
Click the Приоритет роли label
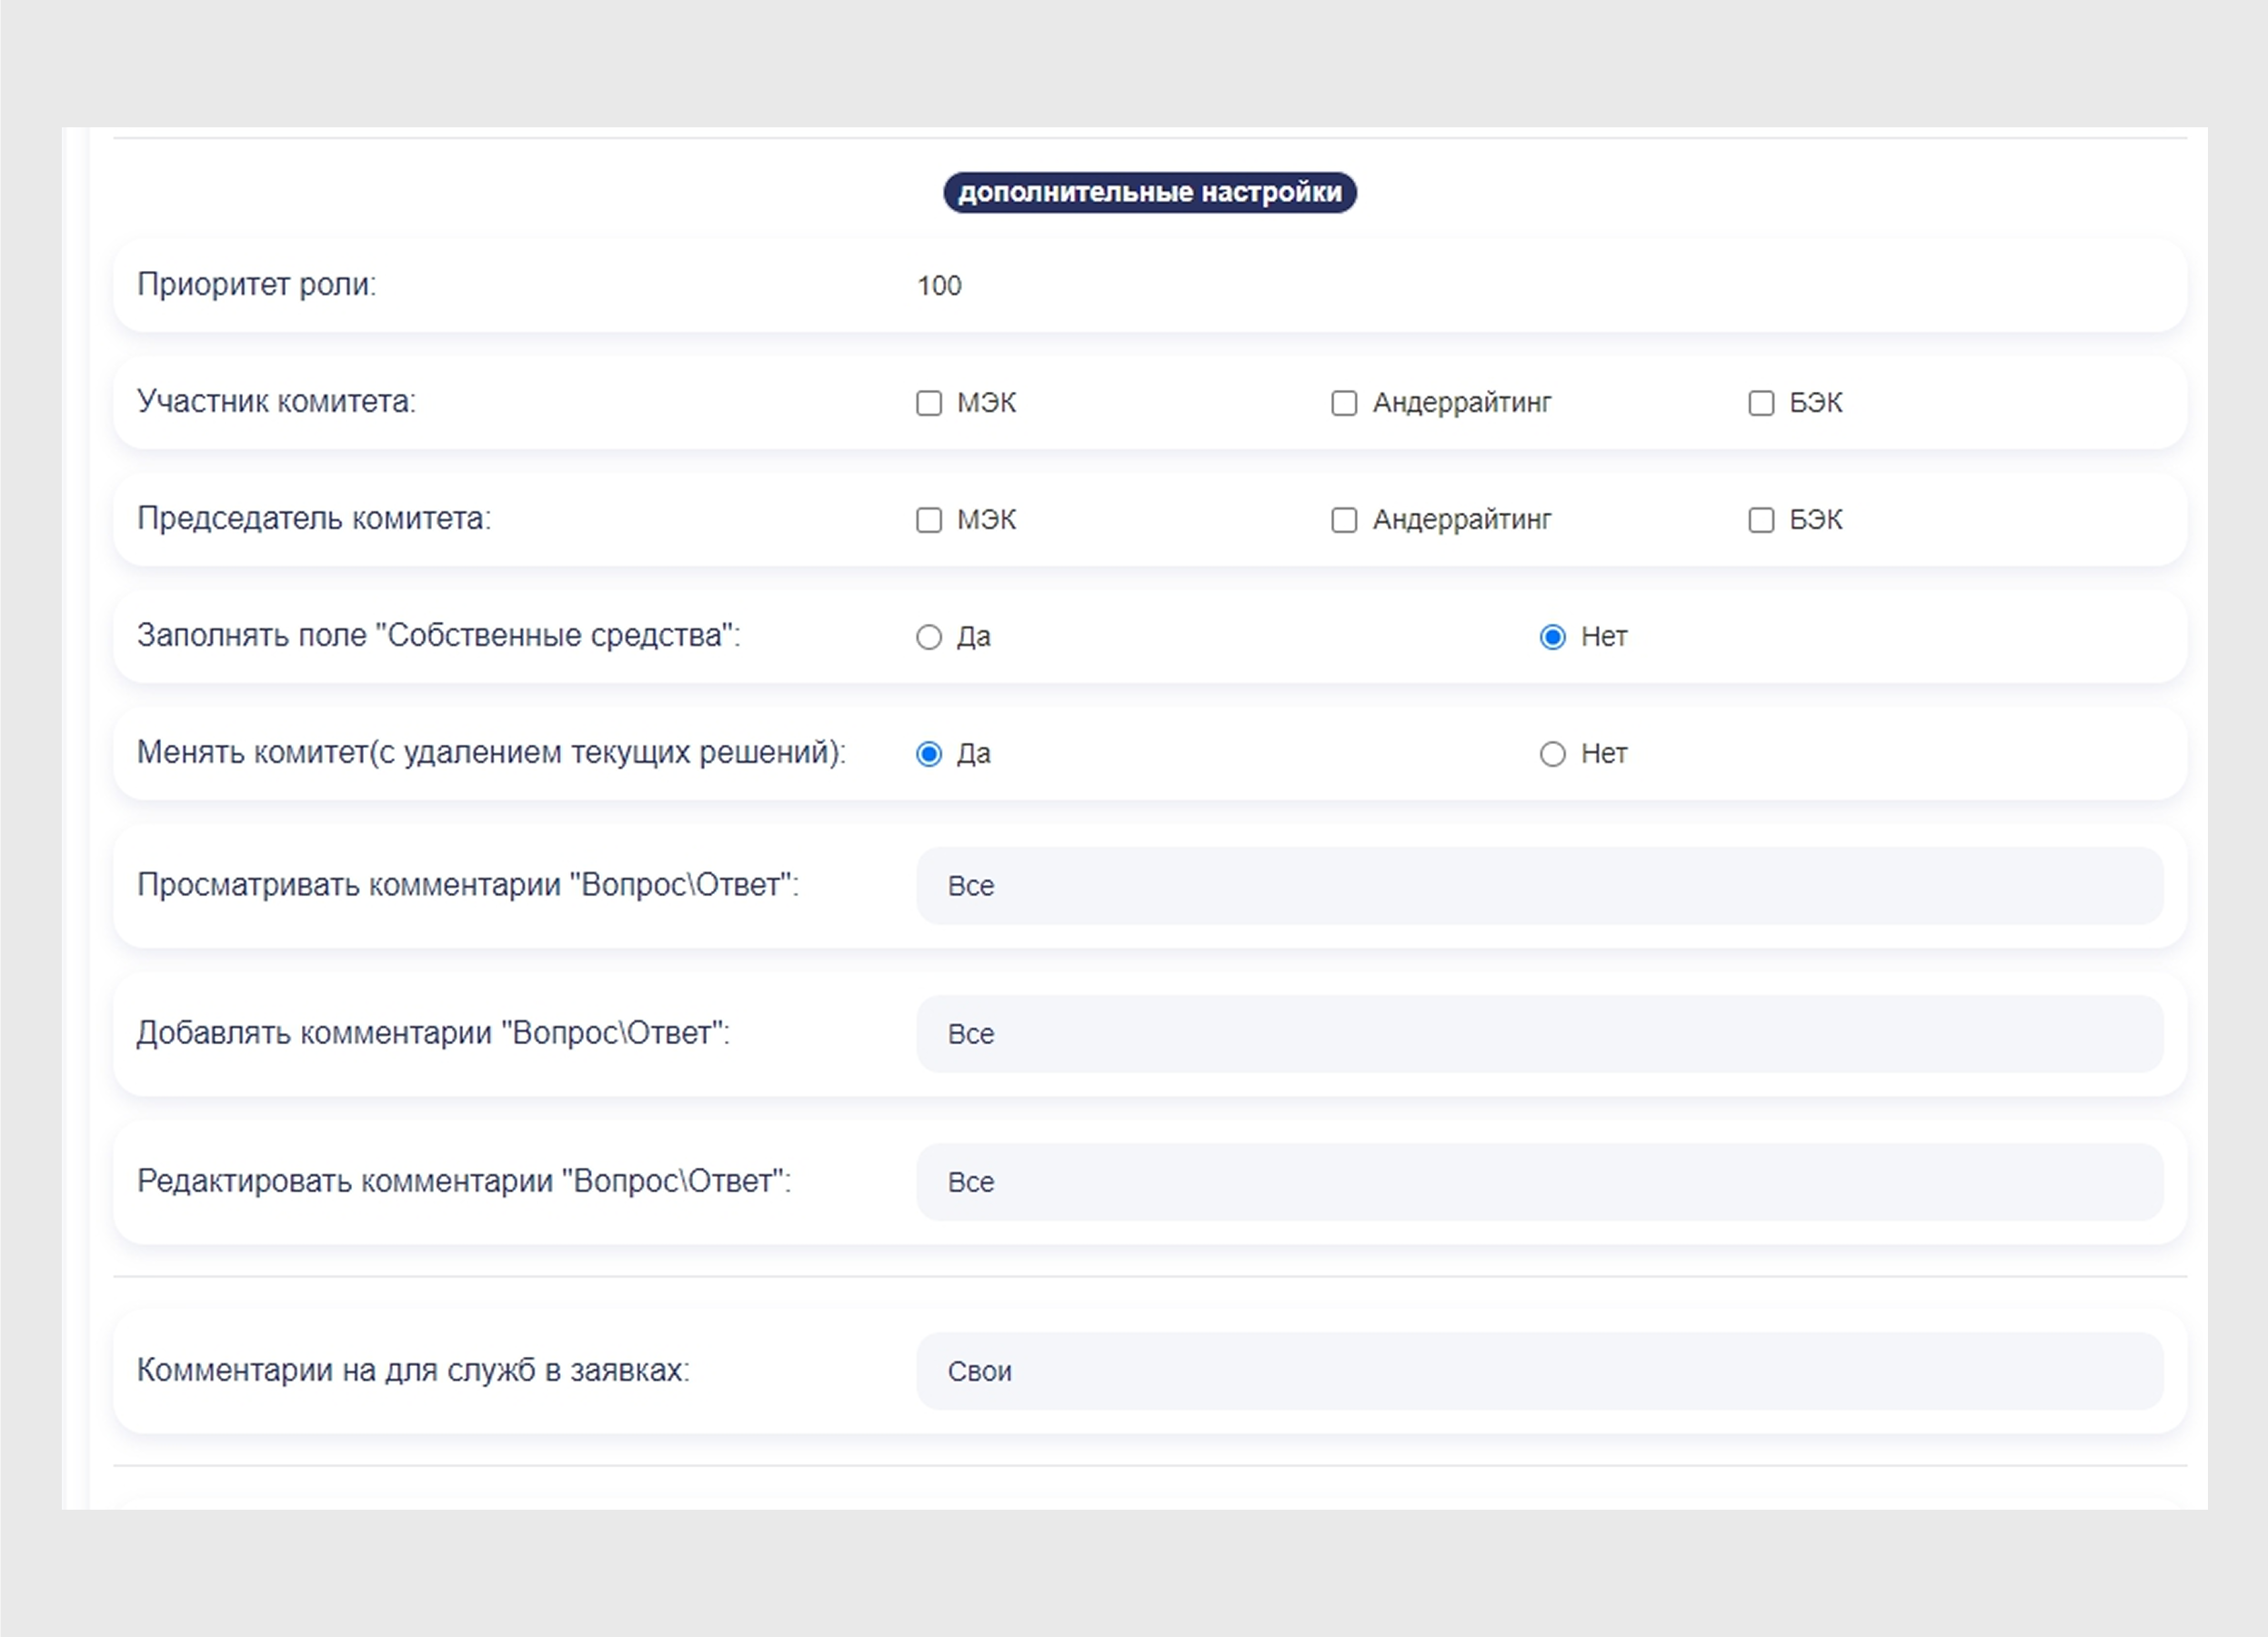click(x=257, y=285)
